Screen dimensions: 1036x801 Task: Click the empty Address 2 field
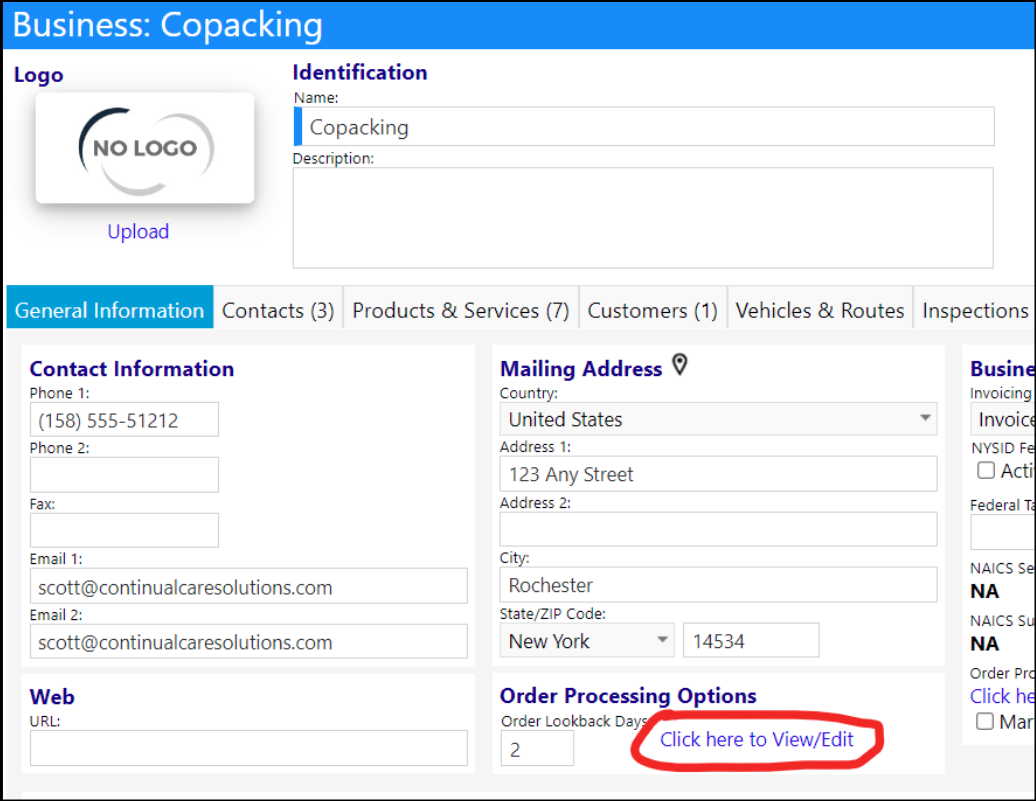pos(718,529)
